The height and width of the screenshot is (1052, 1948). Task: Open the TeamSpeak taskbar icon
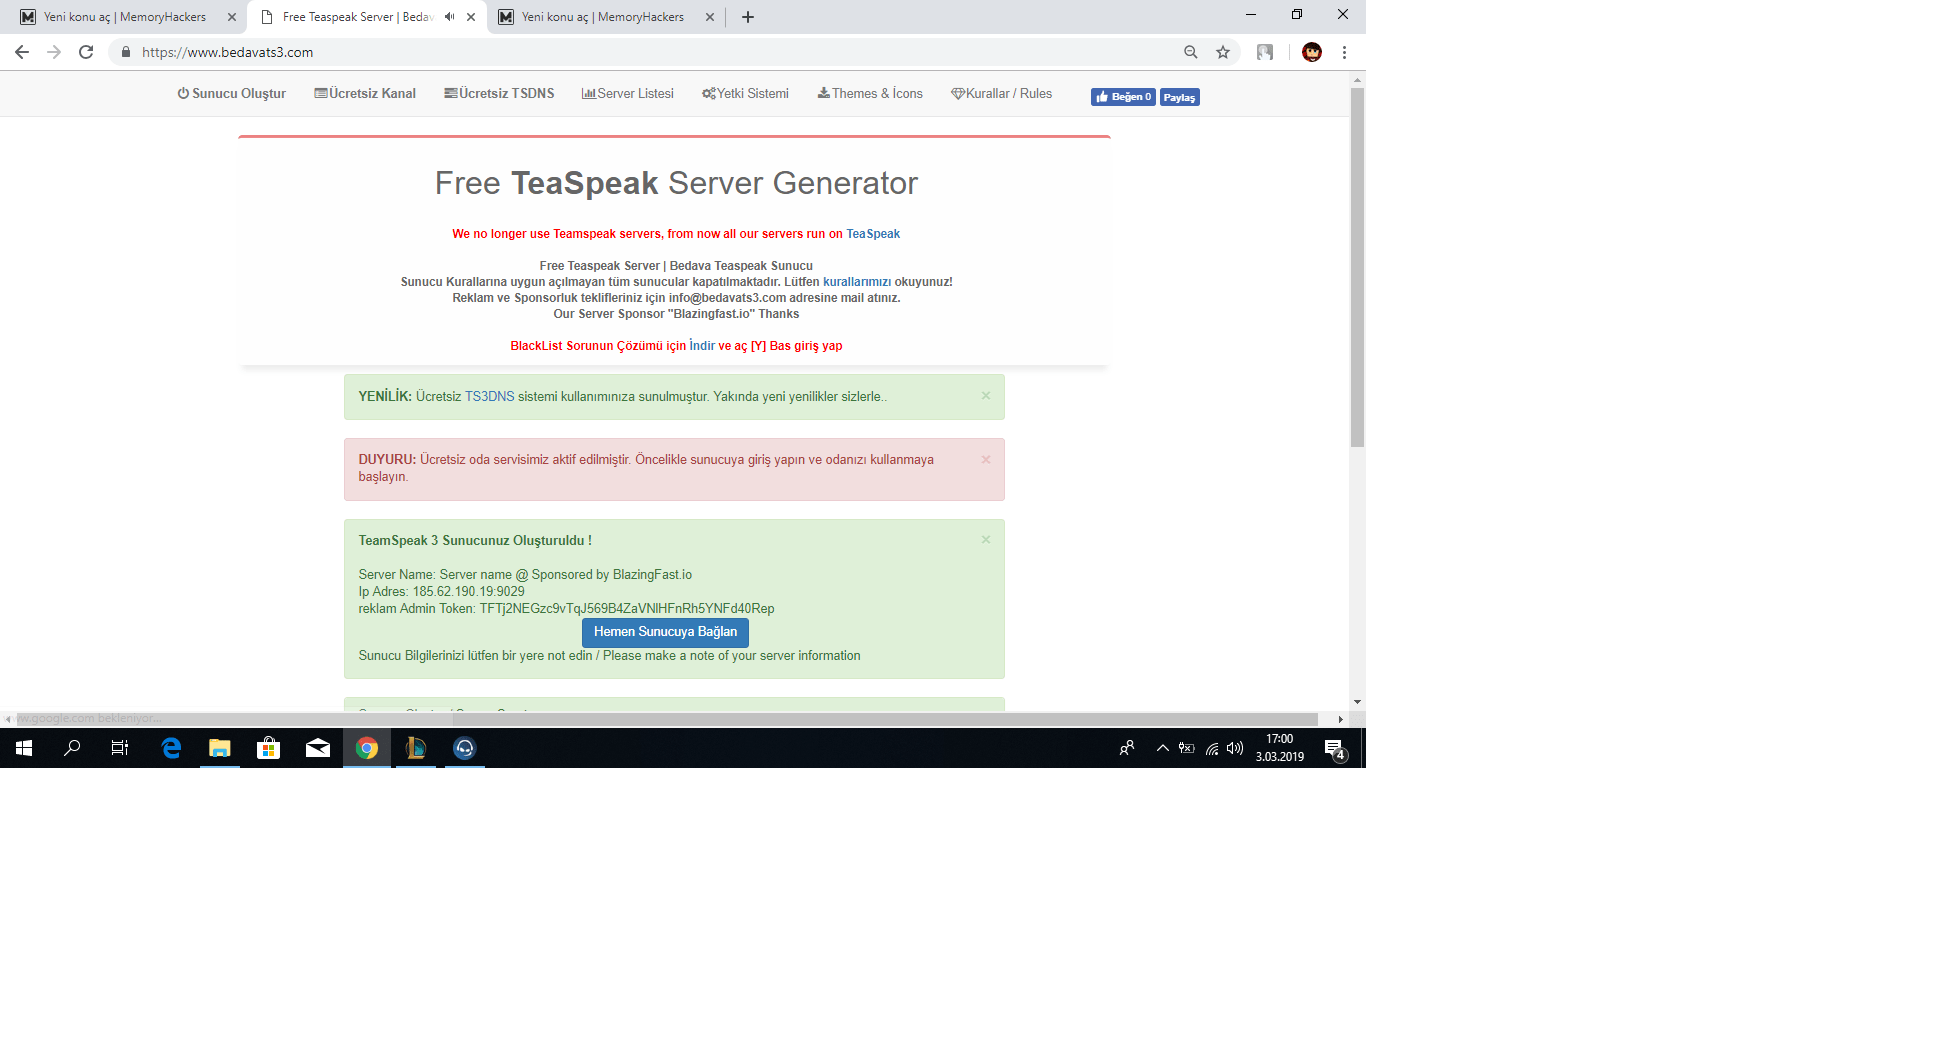[465, 748]
